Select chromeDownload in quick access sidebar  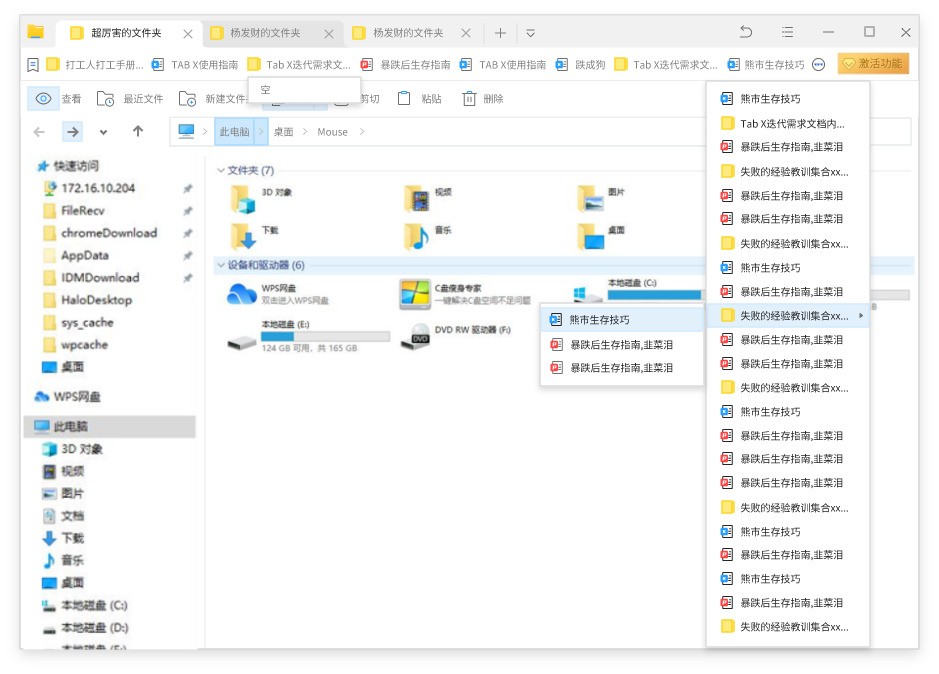tap(108, 233)
